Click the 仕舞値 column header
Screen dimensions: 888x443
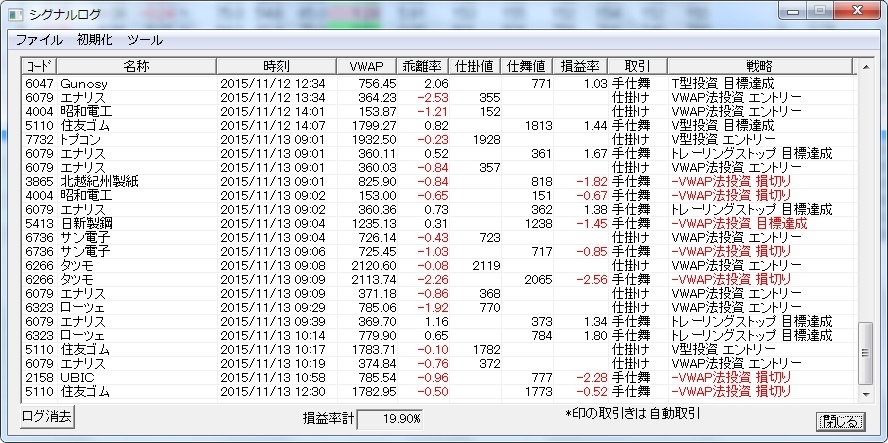click(527, 66)
